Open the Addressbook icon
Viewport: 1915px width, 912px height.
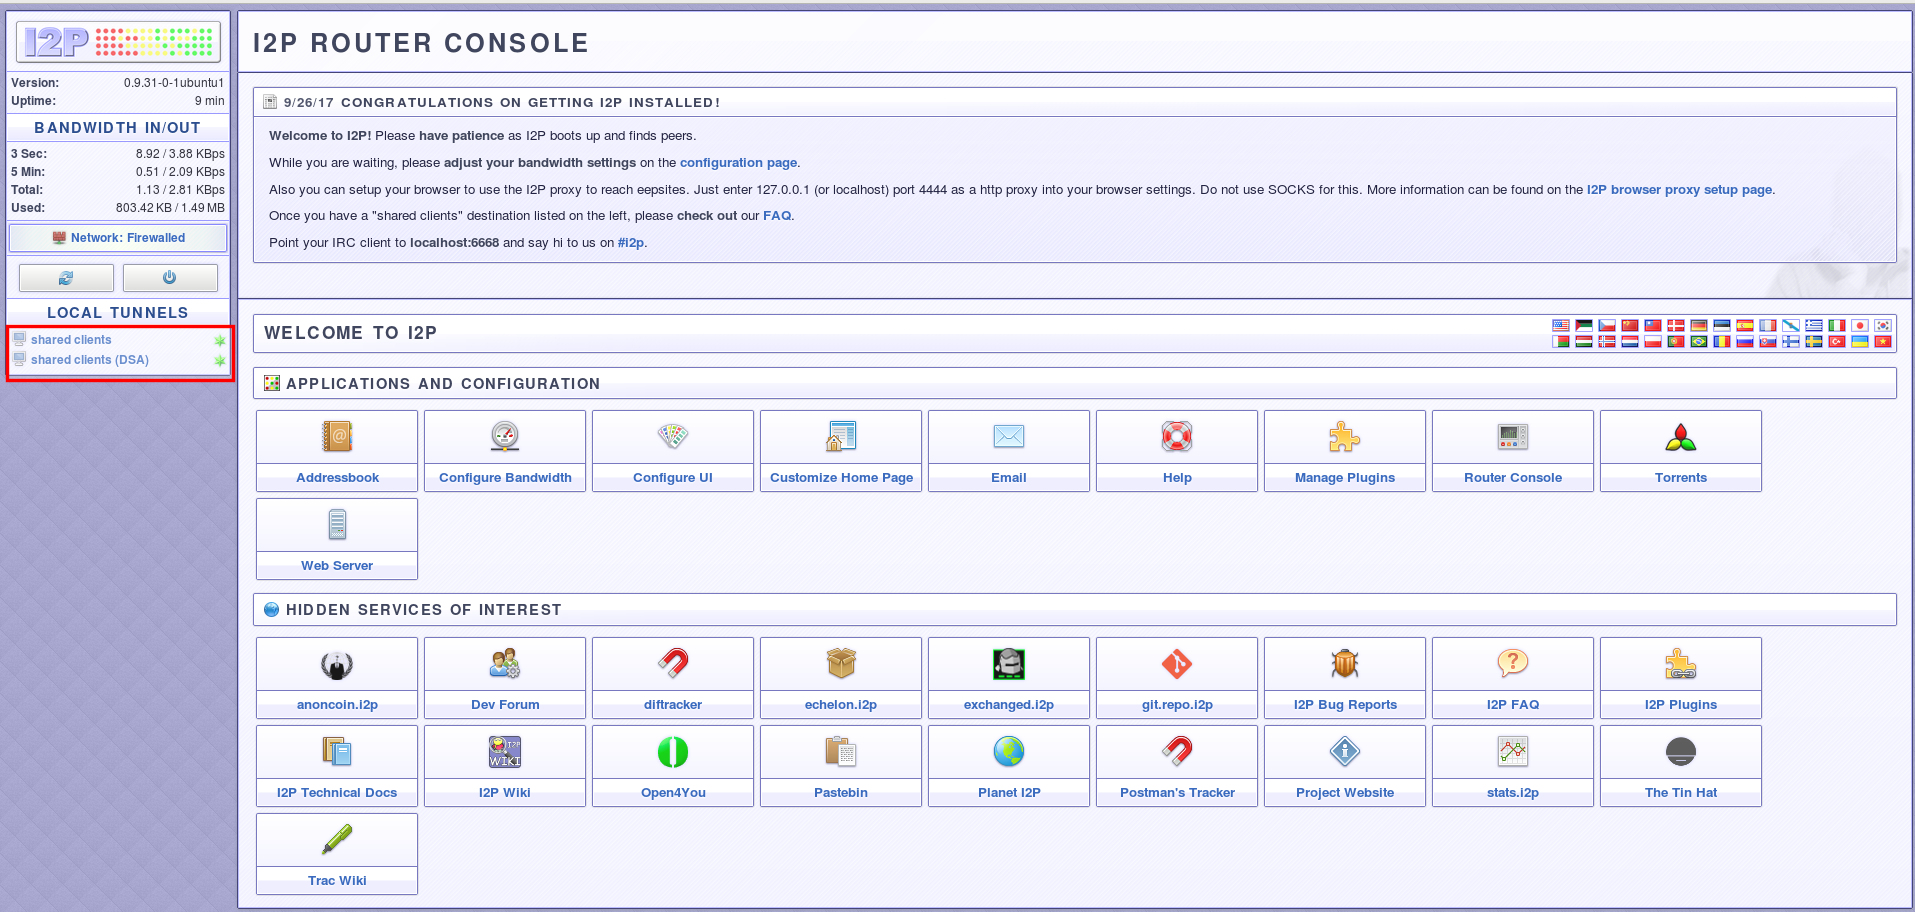337,437
